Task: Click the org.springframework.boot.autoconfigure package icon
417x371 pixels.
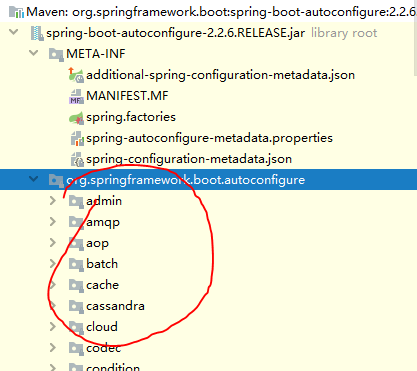Action: [x=56, y=180]
